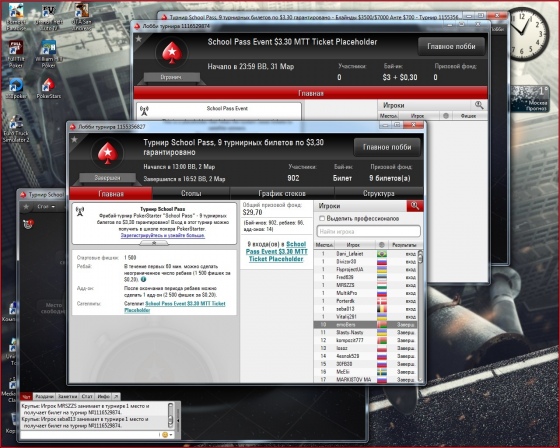Click the favorite star in tournament 1155356827 lobby
This screenshot has width=560, height=448.
coord(74,139)
